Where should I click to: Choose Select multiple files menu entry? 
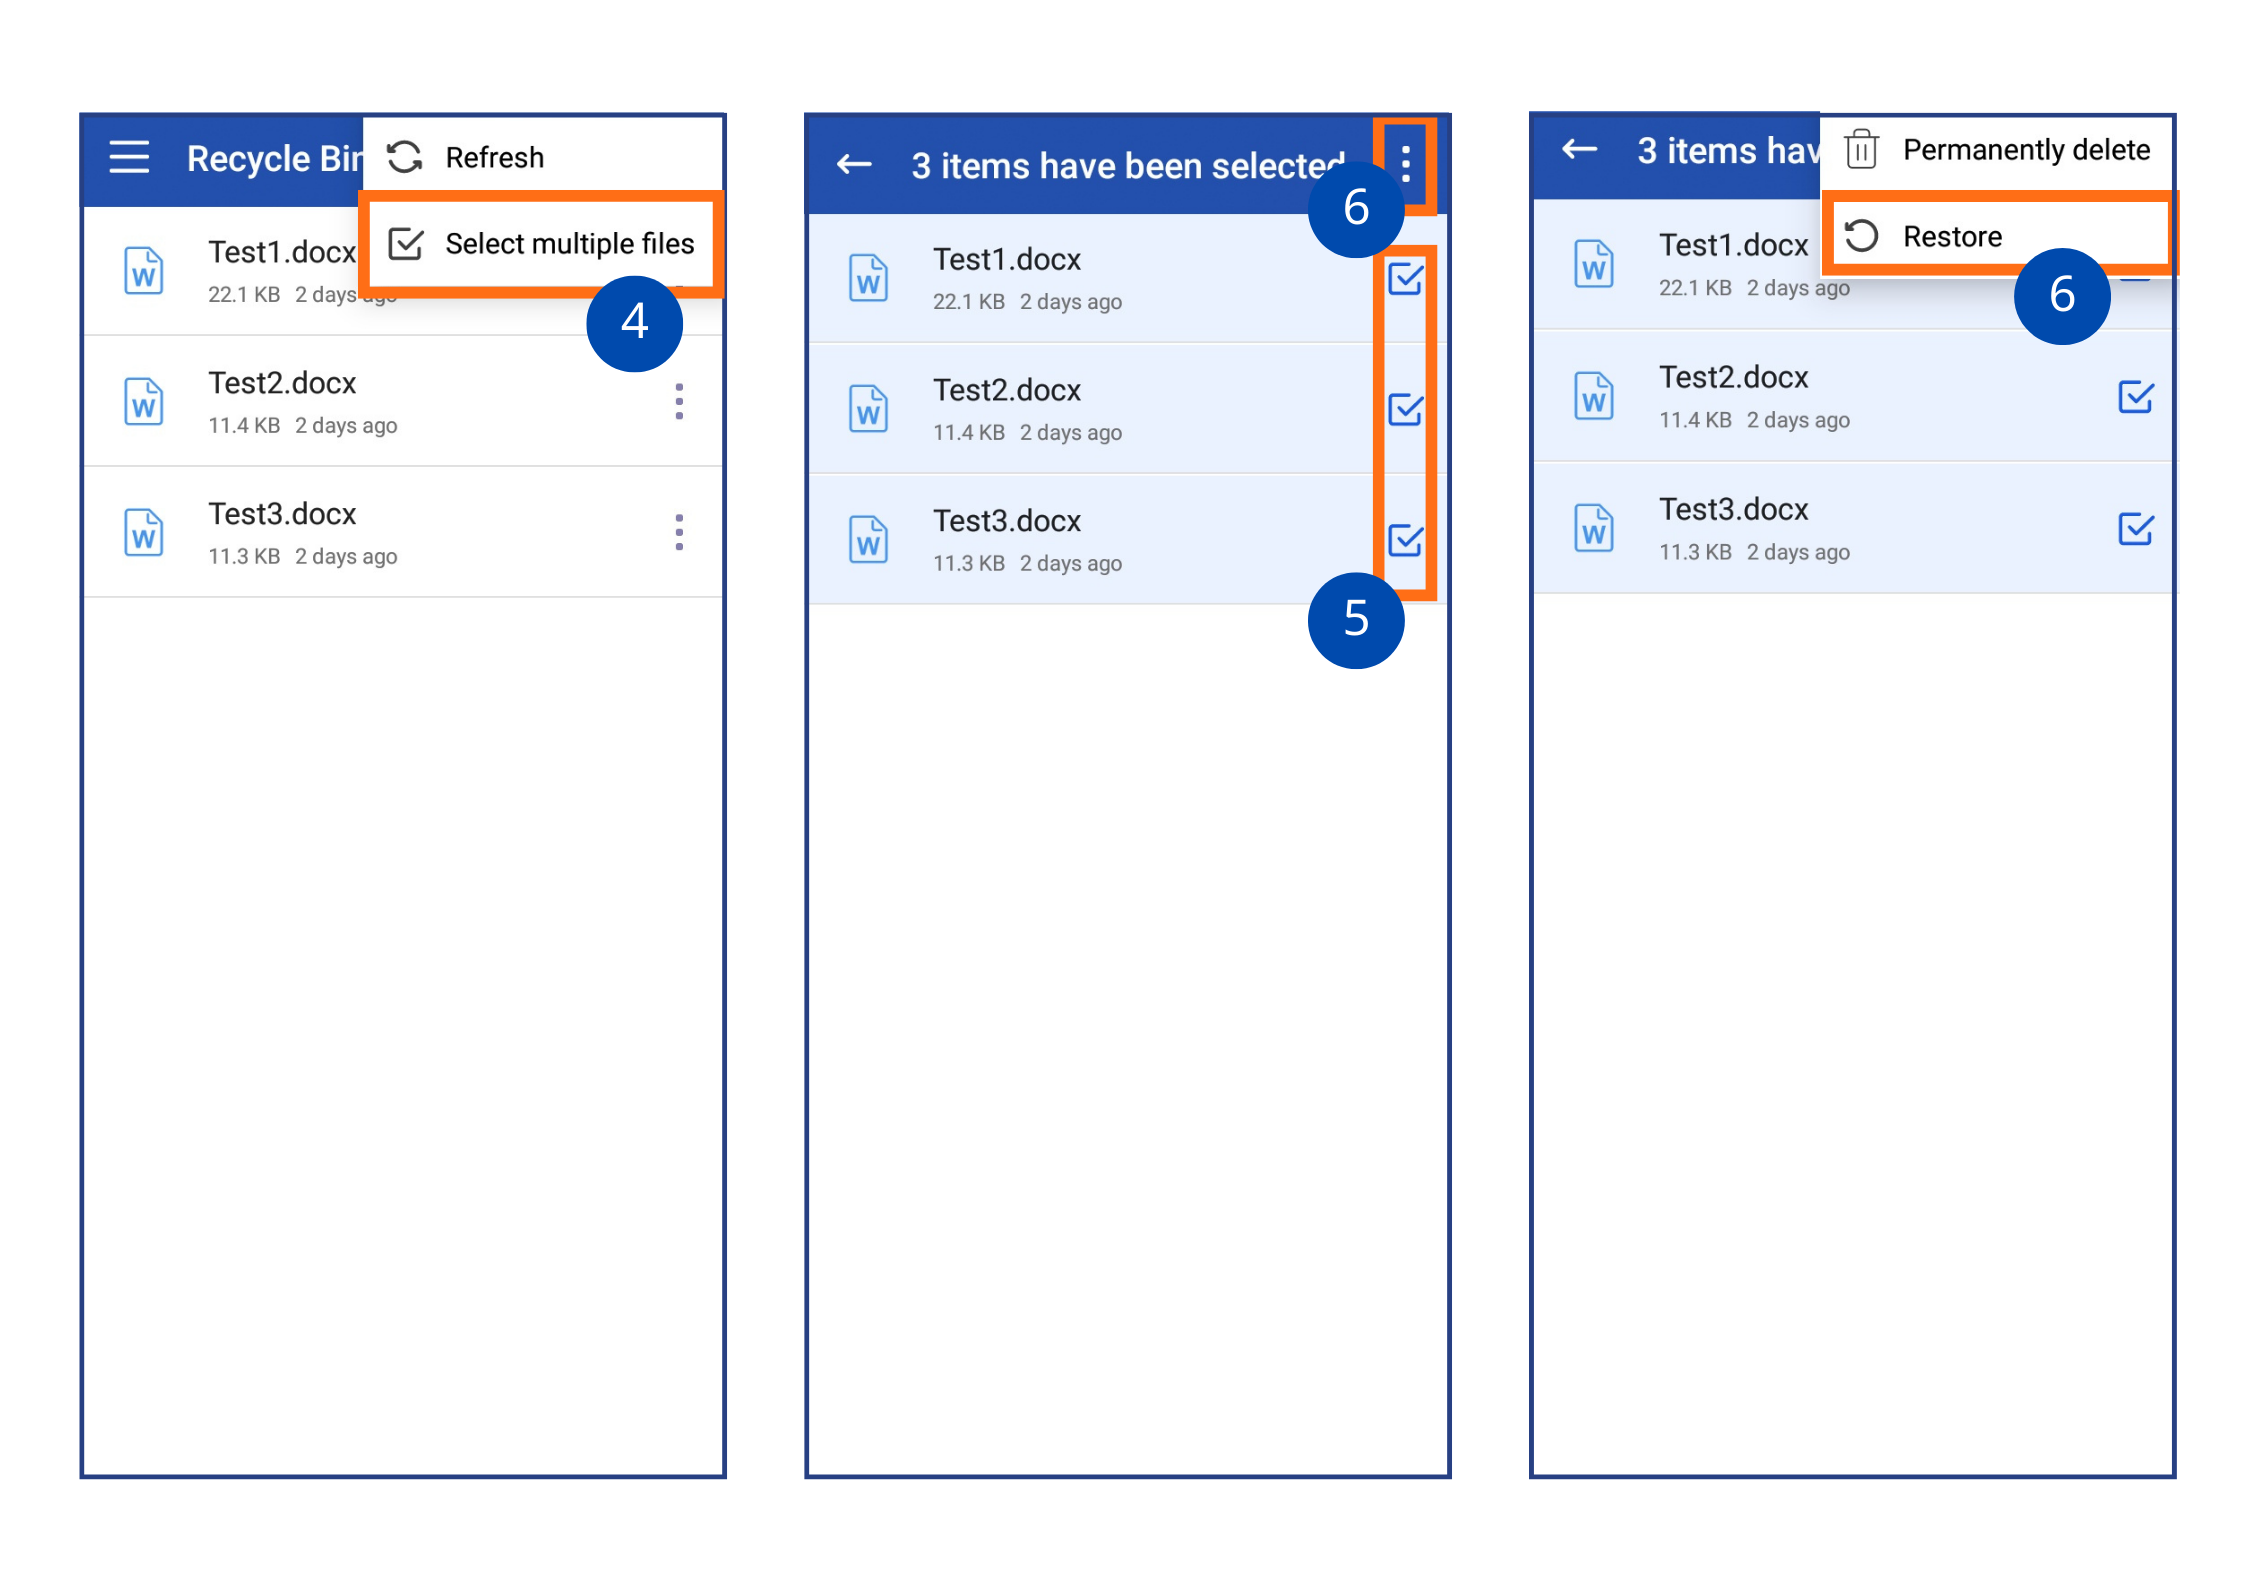(x=541, y=243)
